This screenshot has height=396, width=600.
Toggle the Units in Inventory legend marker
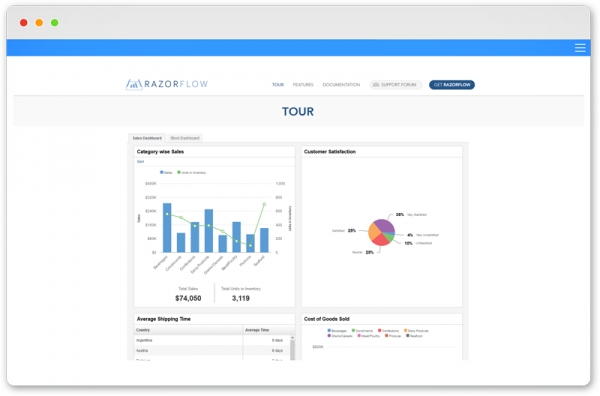point(179,172)
